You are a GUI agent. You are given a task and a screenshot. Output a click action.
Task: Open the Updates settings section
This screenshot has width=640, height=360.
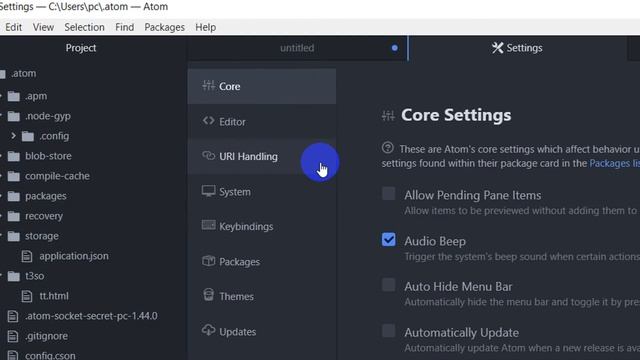click(262, 332)
